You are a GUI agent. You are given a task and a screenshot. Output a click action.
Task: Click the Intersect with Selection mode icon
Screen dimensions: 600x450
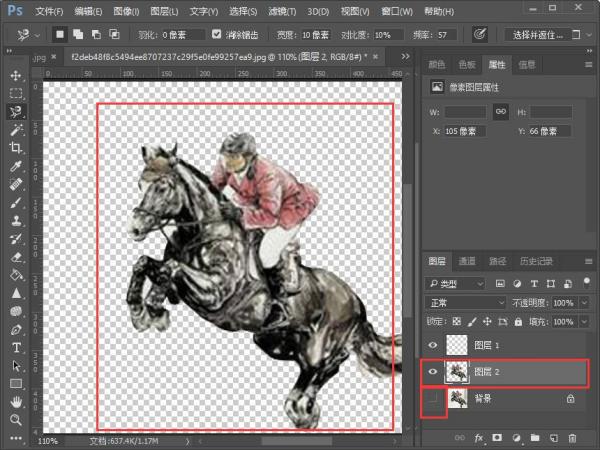tap(114, 34)
